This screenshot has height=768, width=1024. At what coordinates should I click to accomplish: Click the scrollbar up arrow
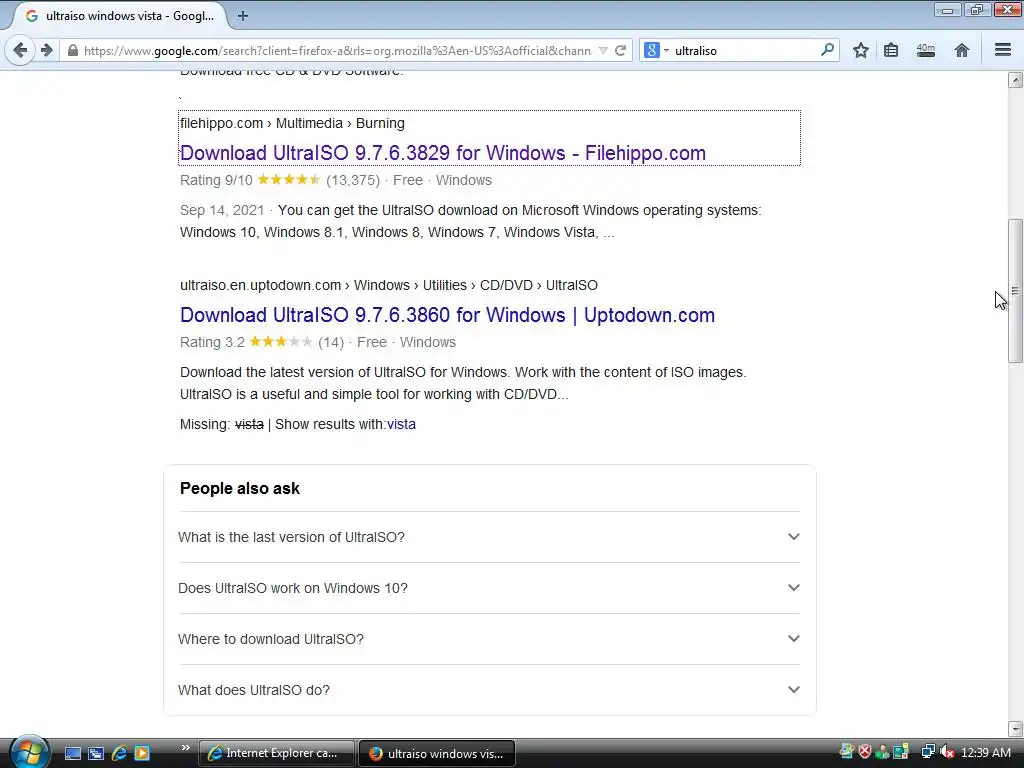(1015, 80)
